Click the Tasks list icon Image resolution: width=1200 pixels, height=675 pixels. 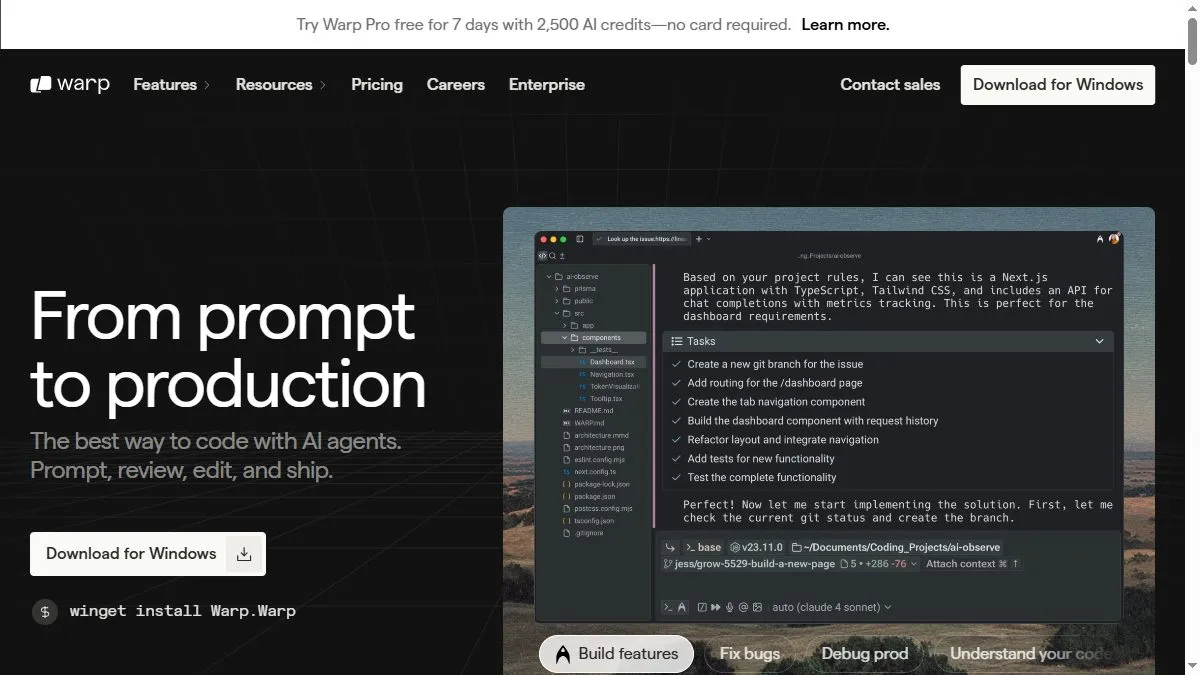point(677,341)
